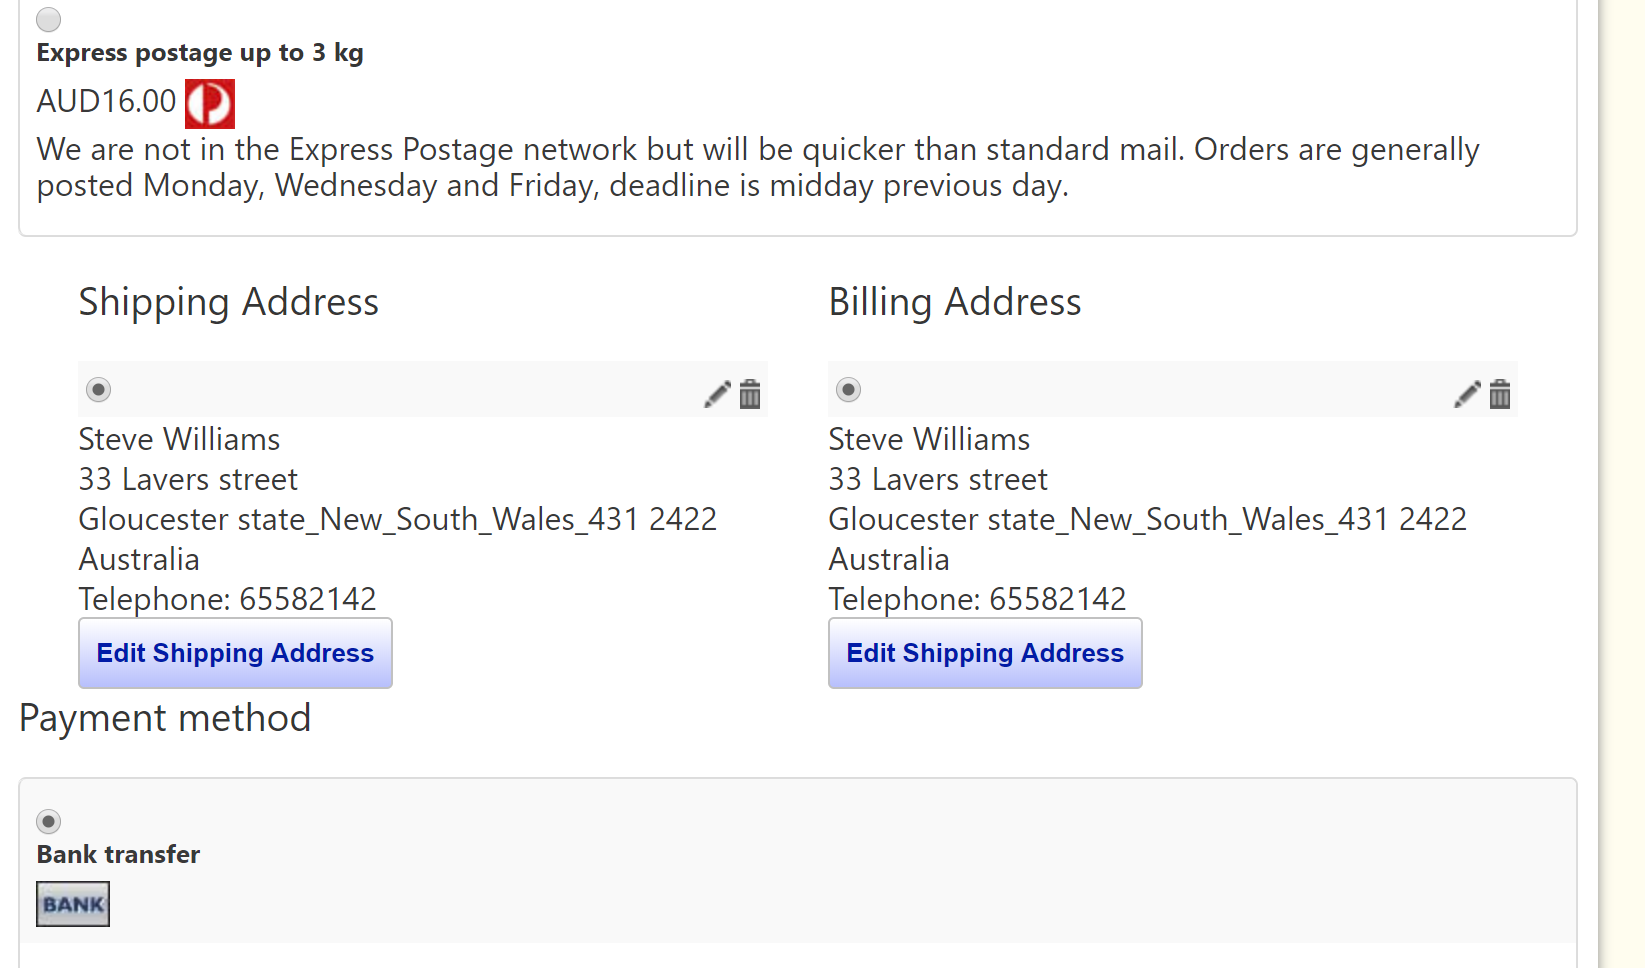This screenshot has height=968, width=1645.
Task: Click the Payment method heading
Action: pyautogui.click(x=165, y=718)
